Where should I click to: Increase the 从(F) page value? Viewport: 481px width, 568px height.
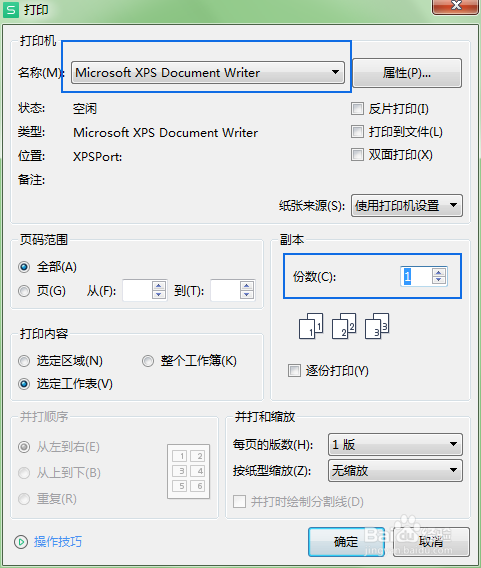point(159,285)
